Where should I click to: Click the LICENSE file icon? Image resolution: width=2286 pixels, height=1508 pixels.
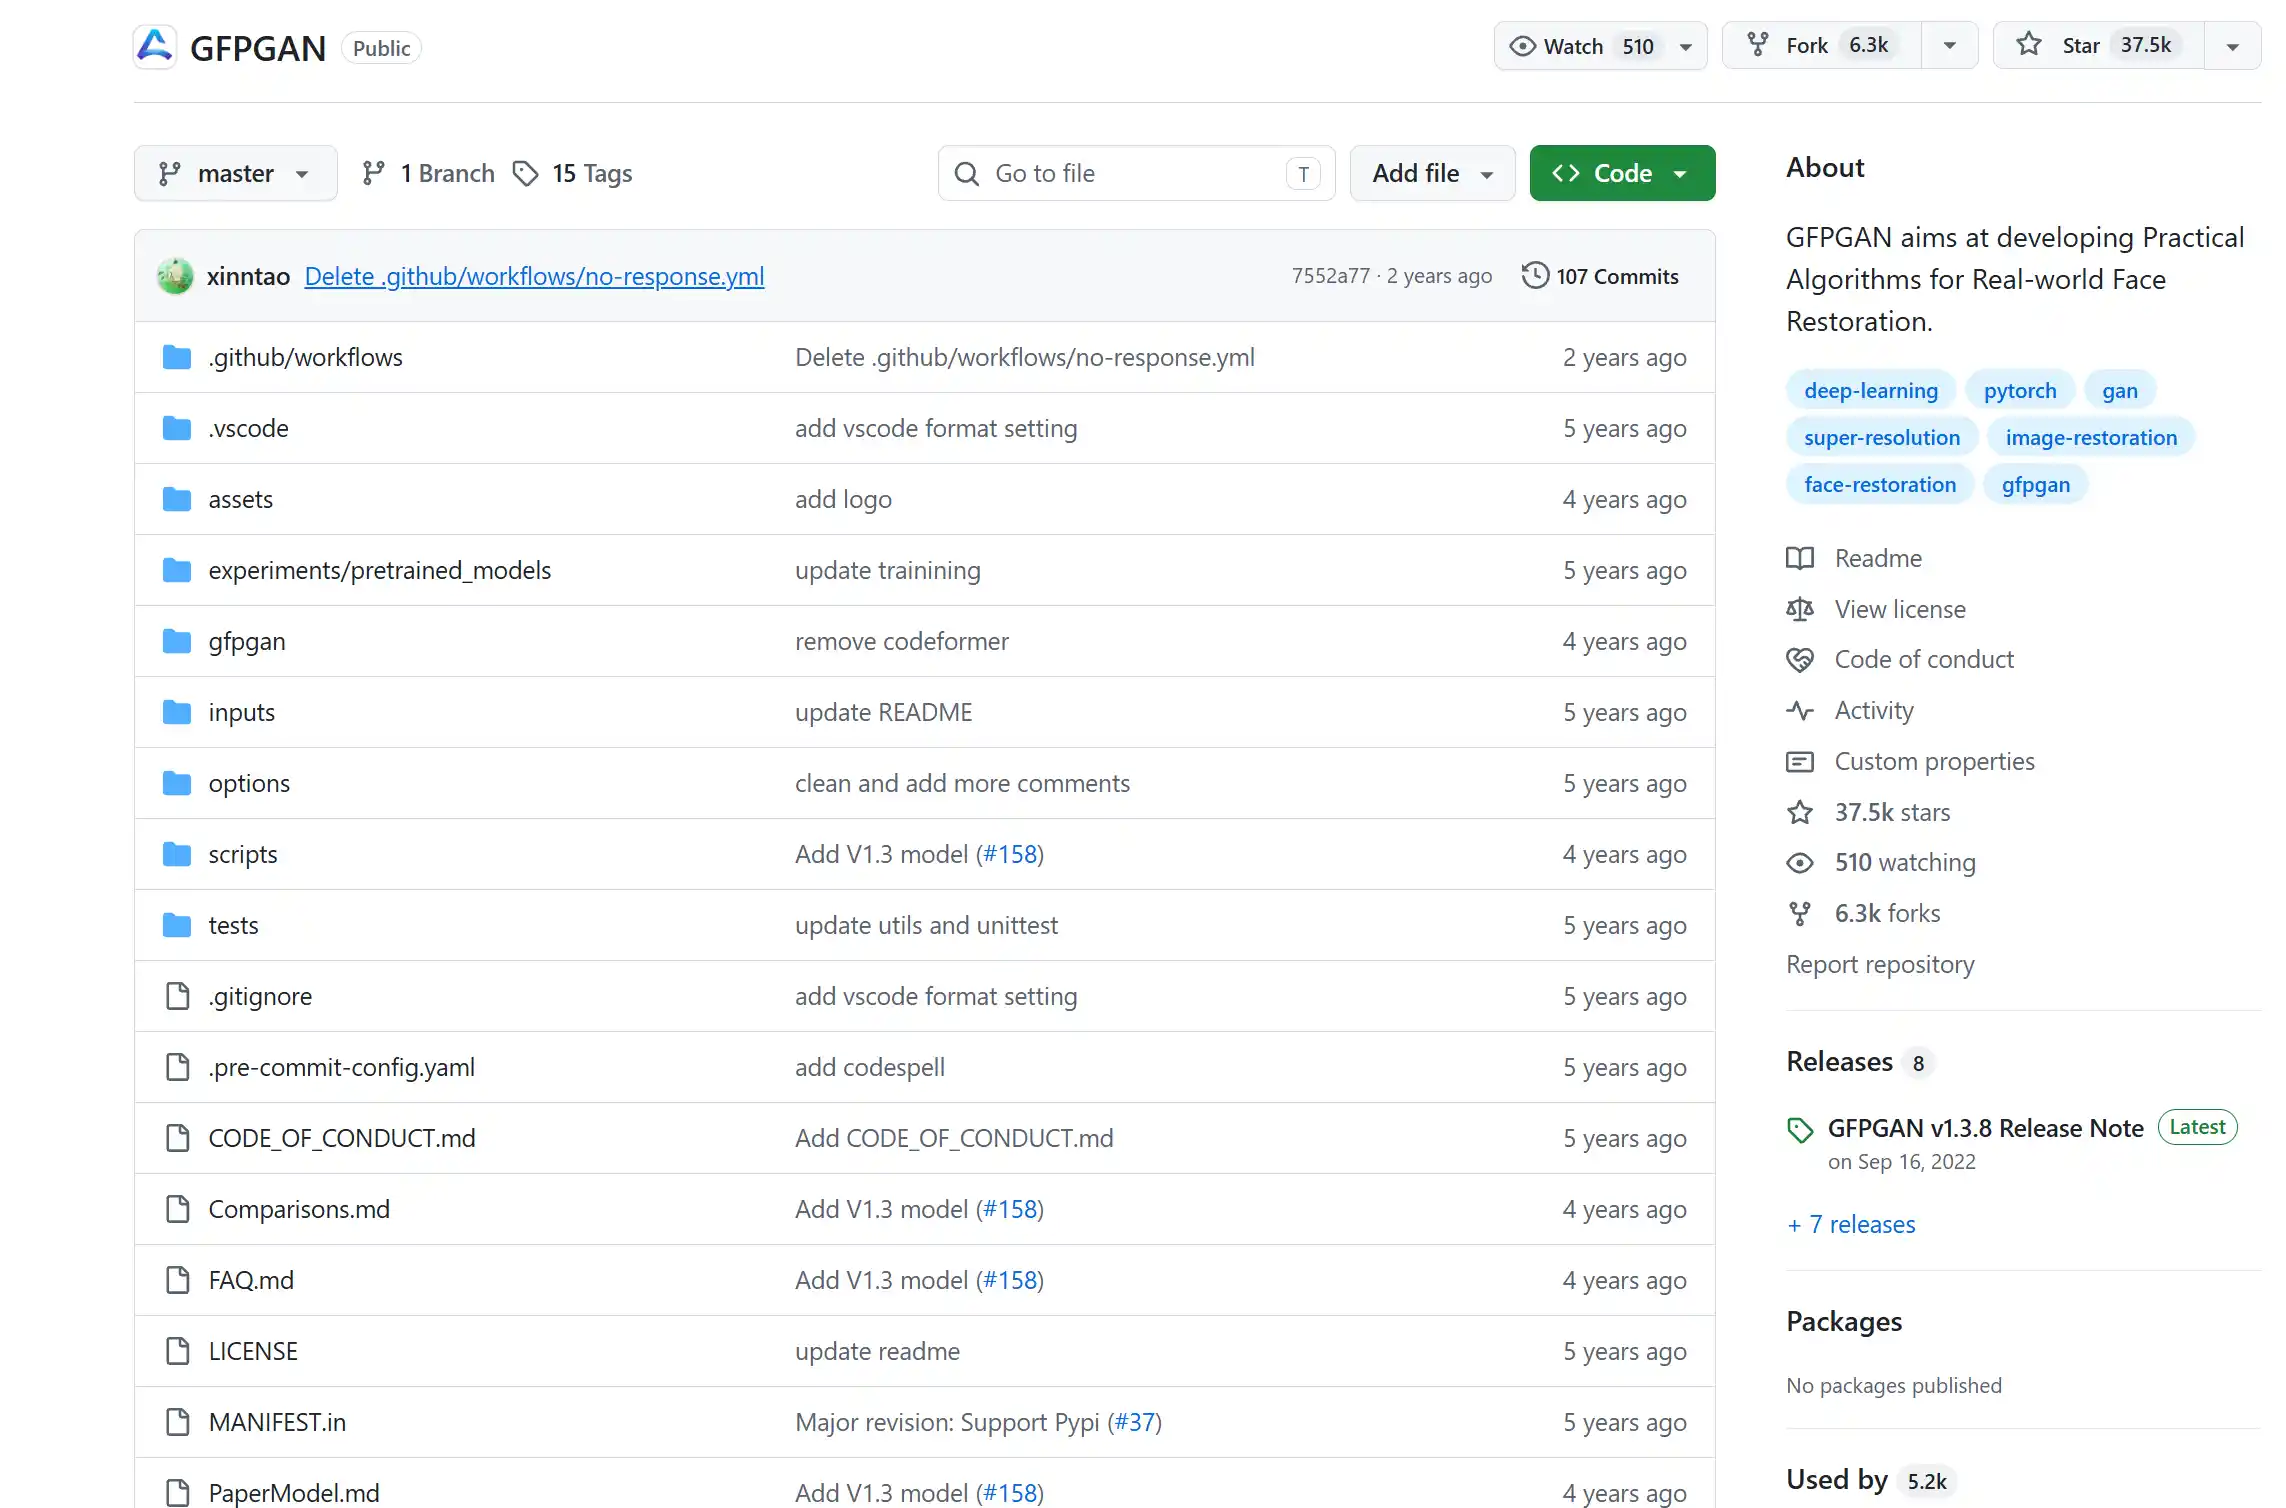pyautogui.click(x=177, y=1351)
